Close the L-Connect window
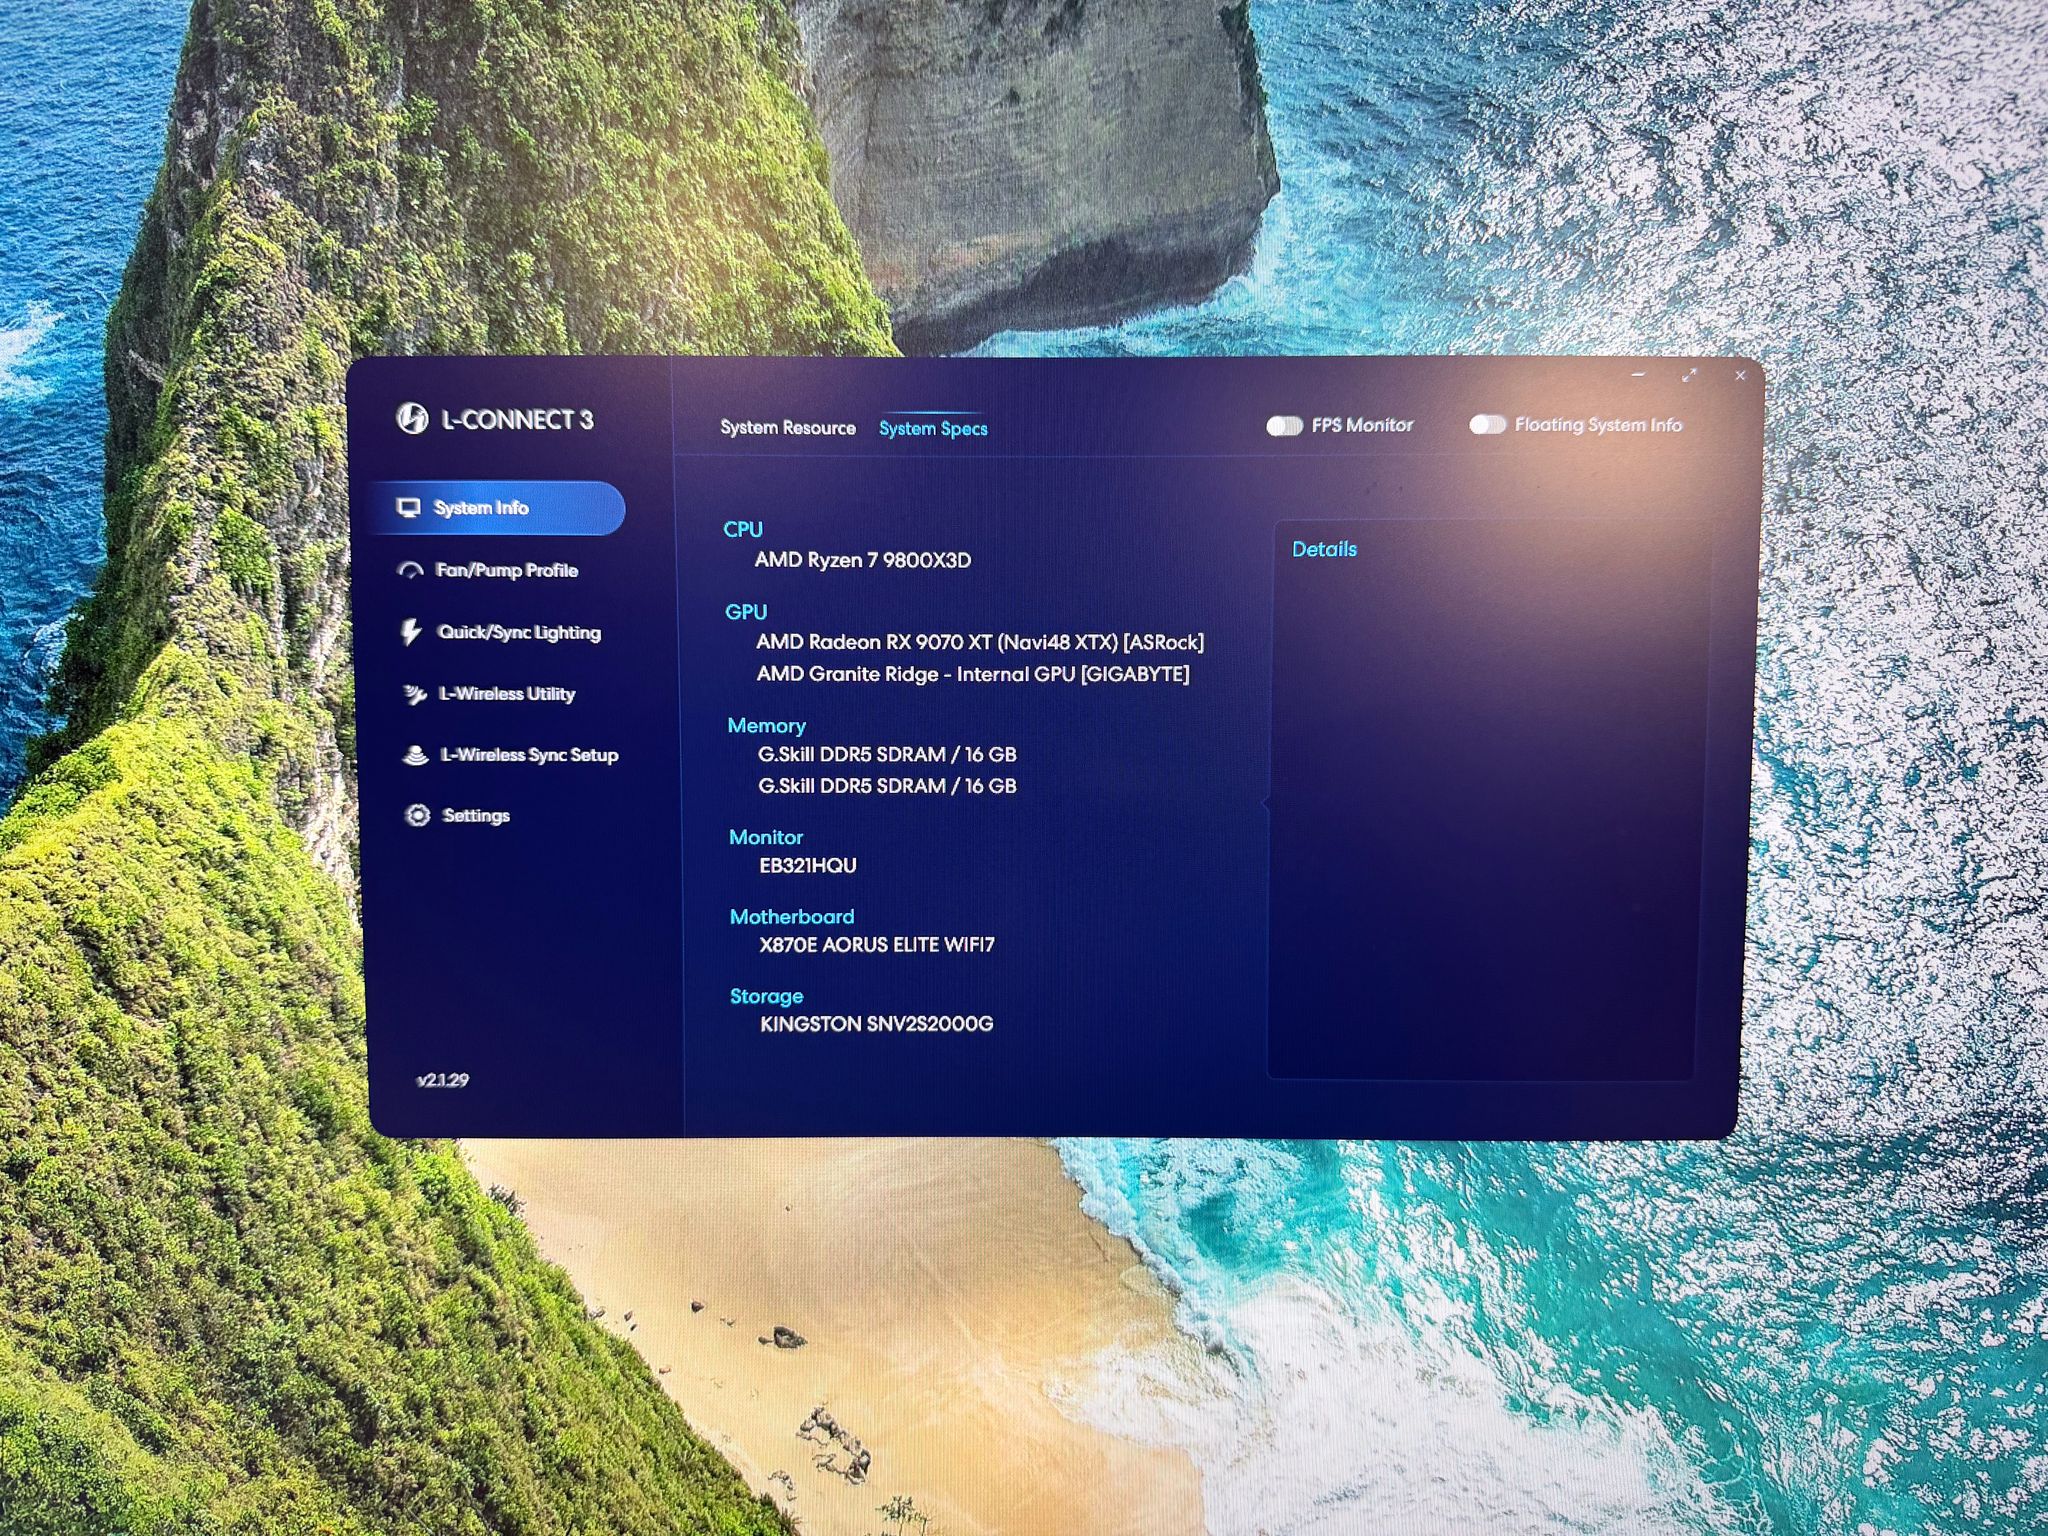Image resolution: width=2048 pixels, height=1536 pixels. tap(1740, 376)
